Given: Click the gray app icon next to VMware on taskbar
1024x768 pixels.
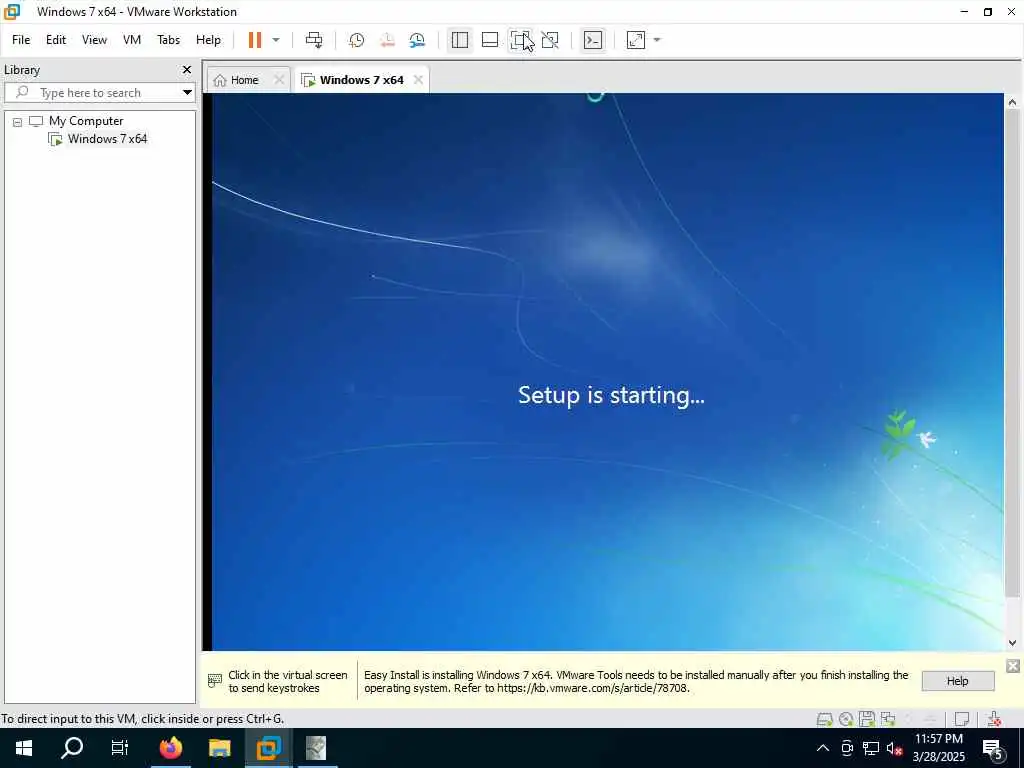Looking at the screenshot, I should coord(316,748).
